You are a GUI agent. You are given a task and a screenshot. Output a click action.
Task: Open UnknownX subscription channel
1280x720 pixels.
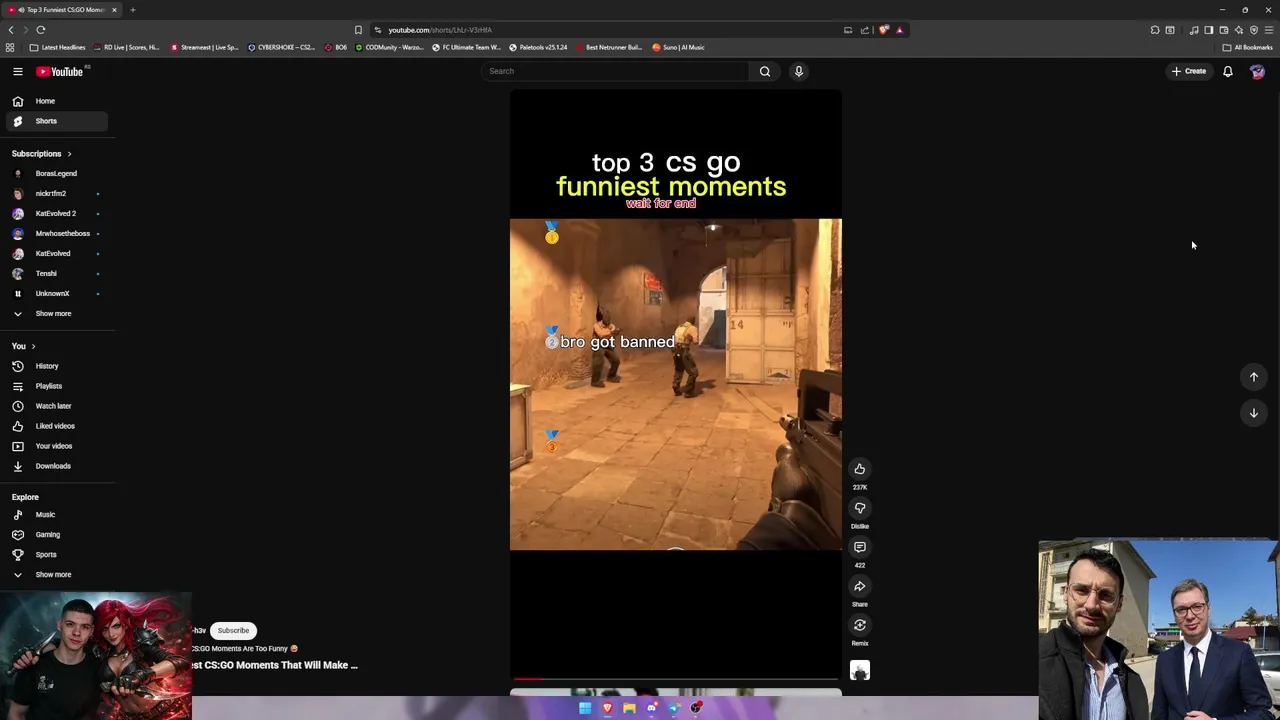(56, 294)
